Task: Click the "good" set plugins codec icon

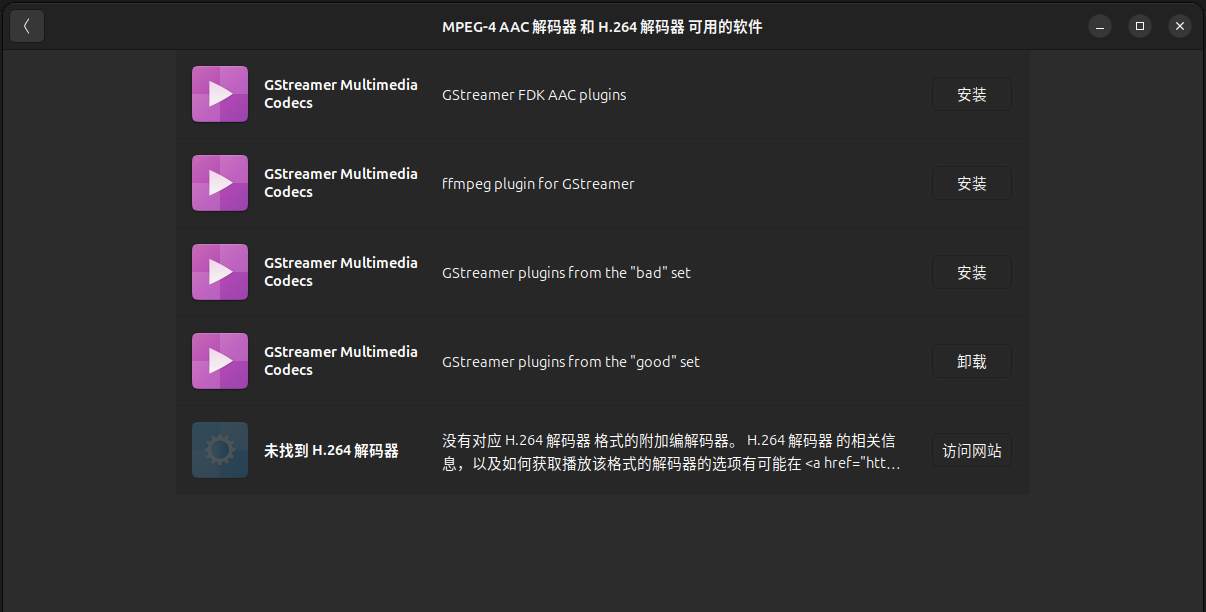Action: [x=220, y=361]
